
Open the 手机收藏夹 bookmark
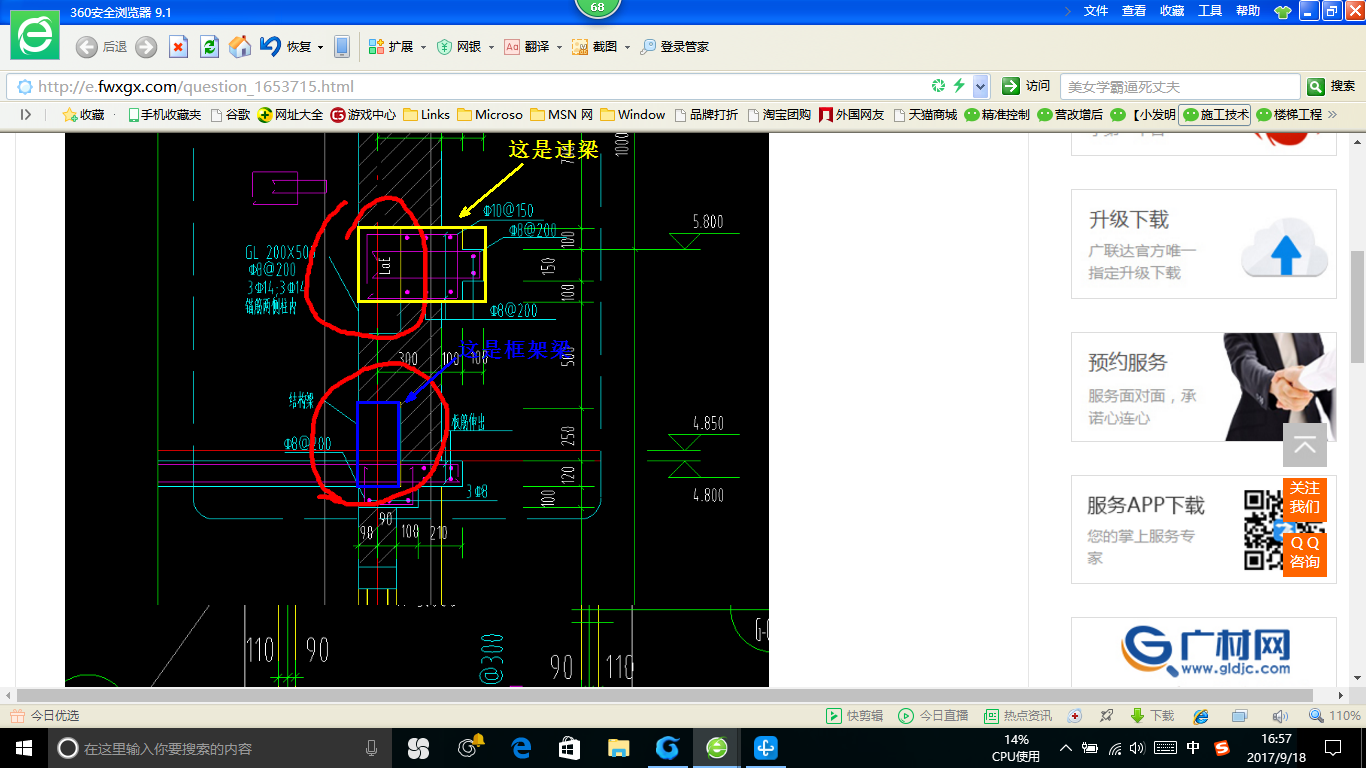[164, 115]
